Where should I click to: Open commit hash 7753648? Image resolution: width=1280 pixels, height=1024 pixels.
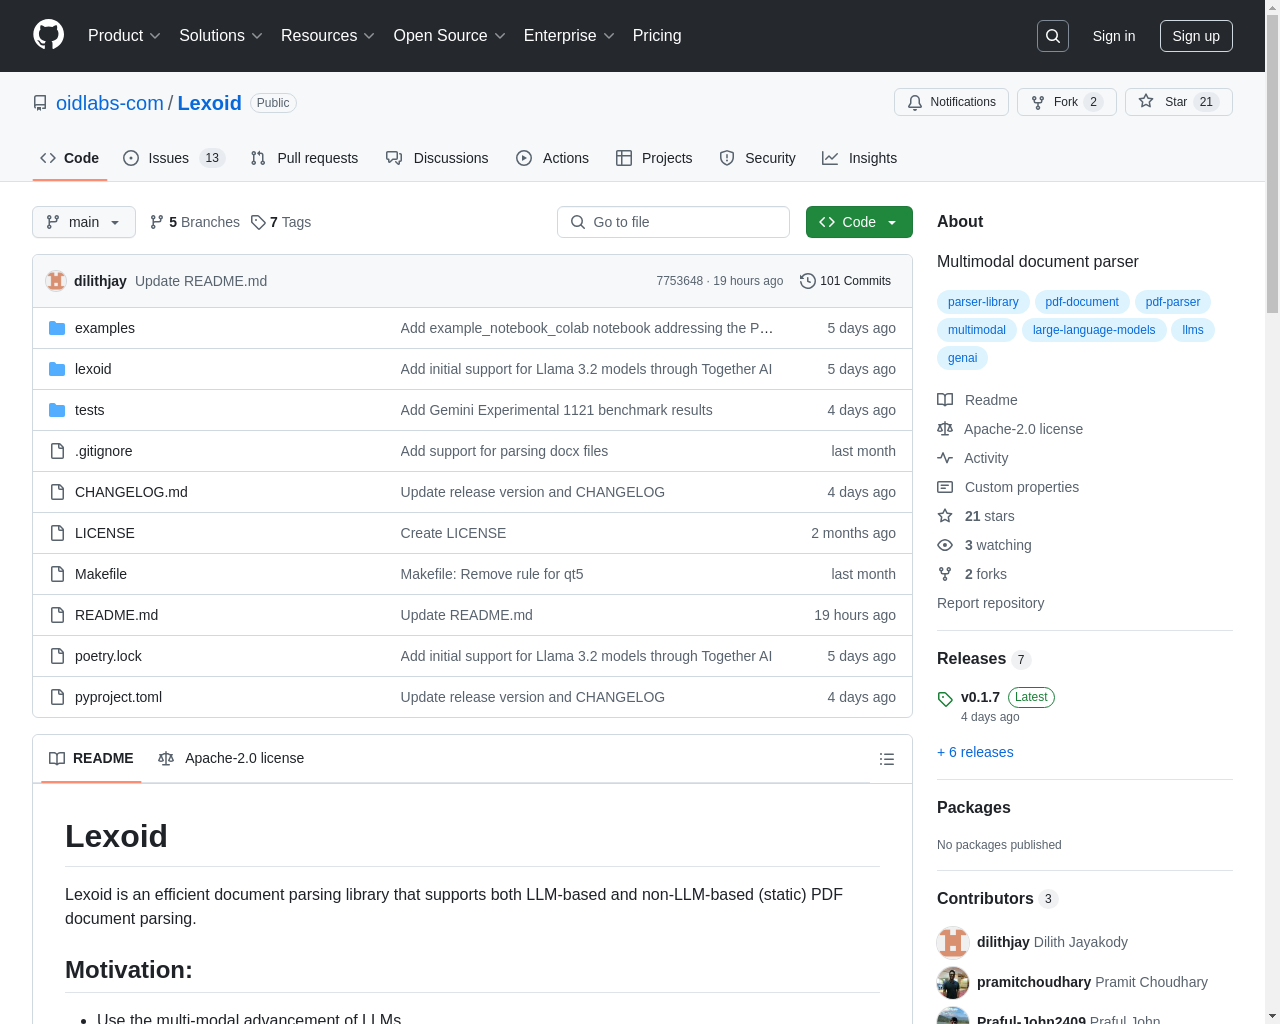680,281
